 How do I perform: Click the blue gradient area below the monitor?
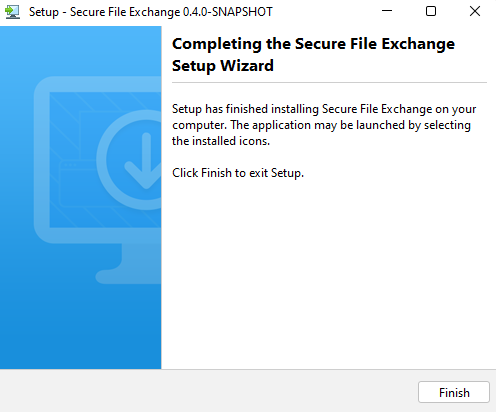(80, 327)
